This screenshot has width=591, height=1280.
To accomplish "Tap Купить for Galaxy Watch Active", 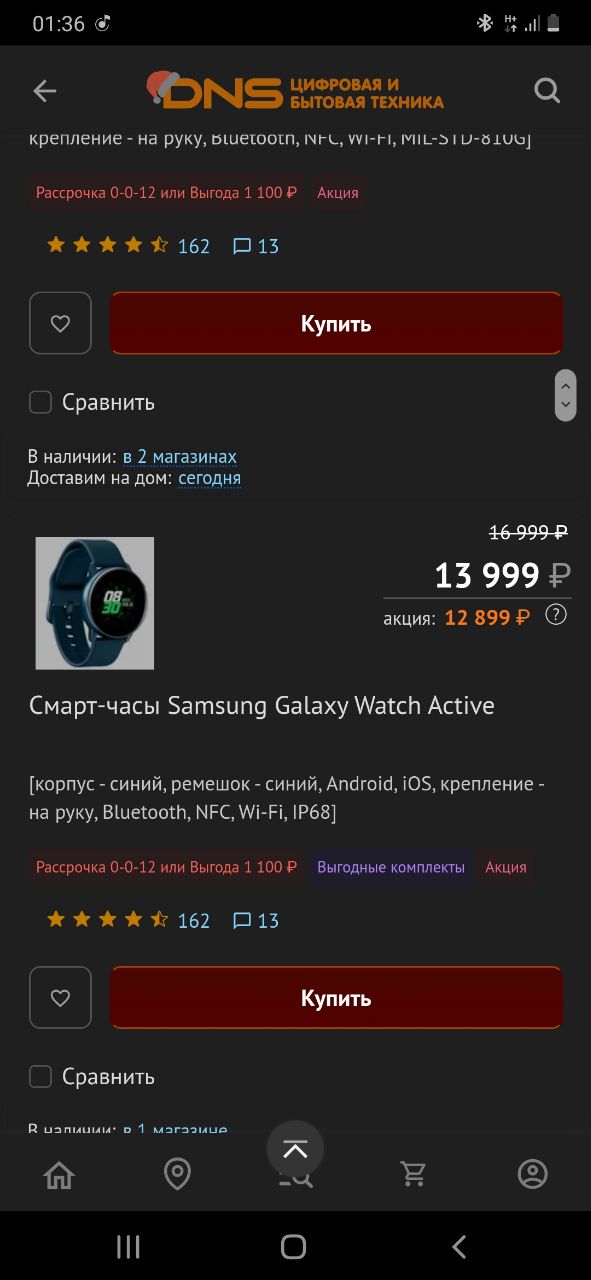I will point(337,997).
